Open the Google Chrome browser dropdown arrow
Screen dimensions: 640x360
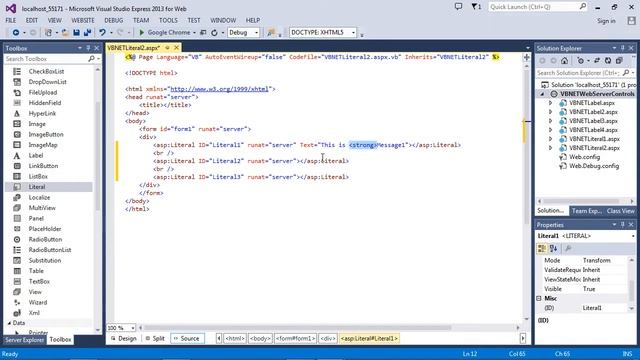coord(194,33)
